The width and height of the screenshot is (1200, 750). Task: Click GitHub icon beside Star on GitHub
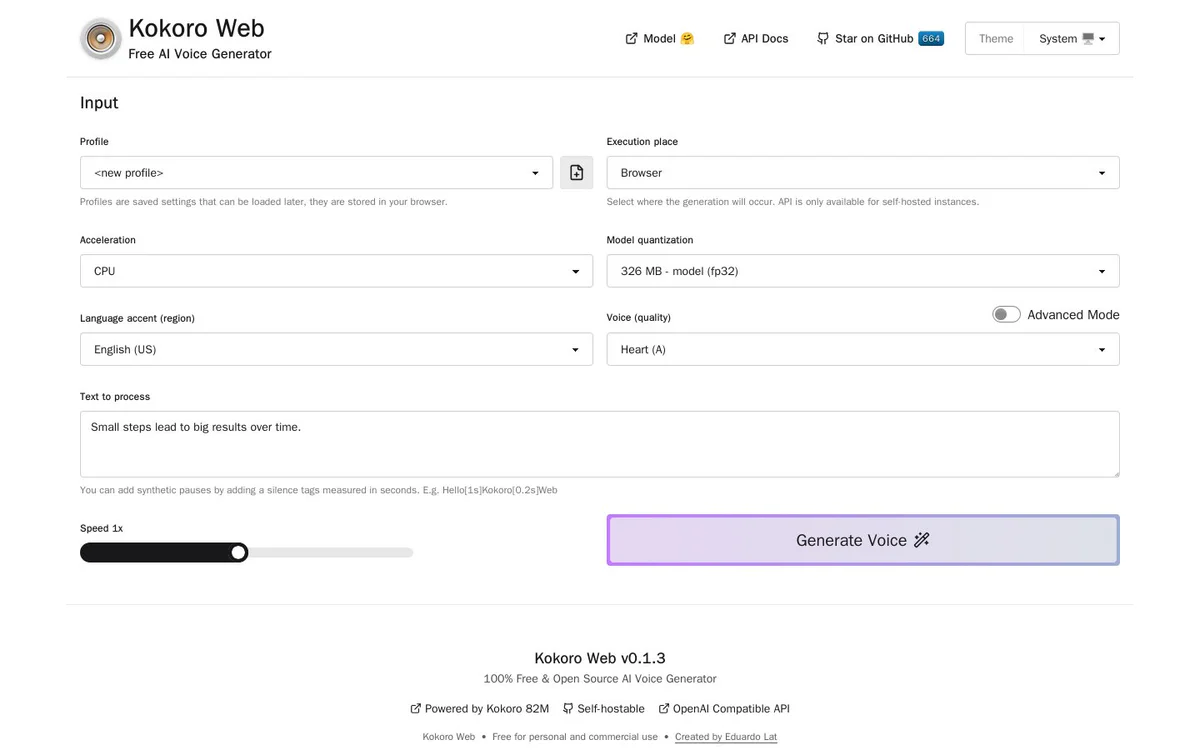[x=823, y=39]
